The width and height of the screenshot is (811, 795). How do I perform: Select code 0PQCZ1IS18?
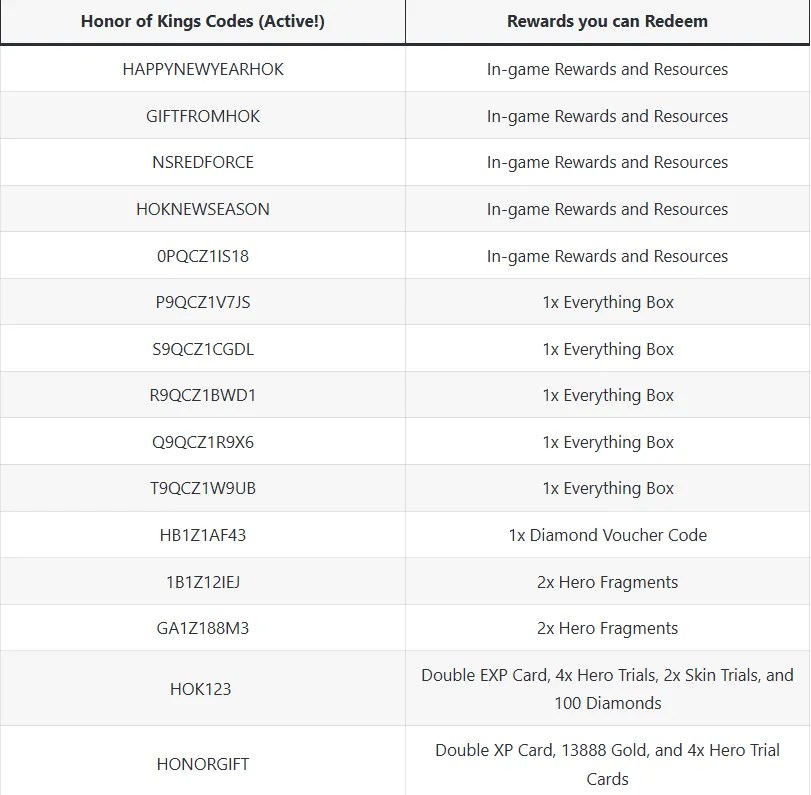point(202,256)
